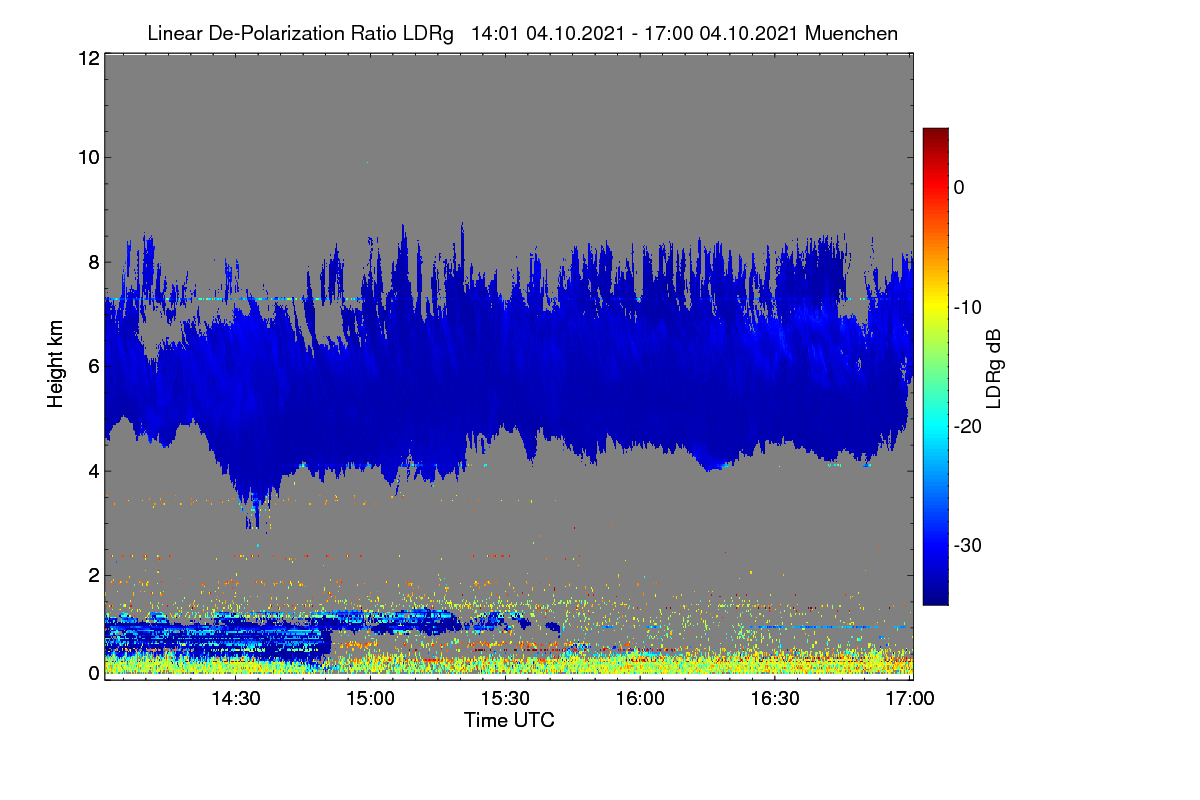Click the 14:30 time axis label
This screenshot has width=1200, height=800.
click(236, 699)
